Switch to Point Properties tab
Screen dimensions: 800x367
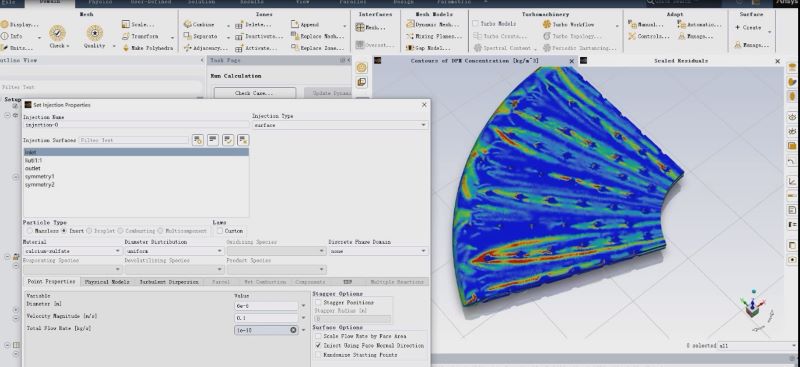click(x=52, y=282)
